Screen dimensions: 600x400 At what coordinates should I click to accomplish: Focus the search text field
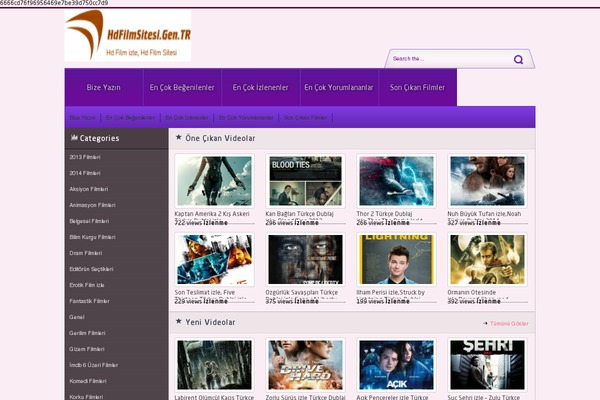pos(452,59)
